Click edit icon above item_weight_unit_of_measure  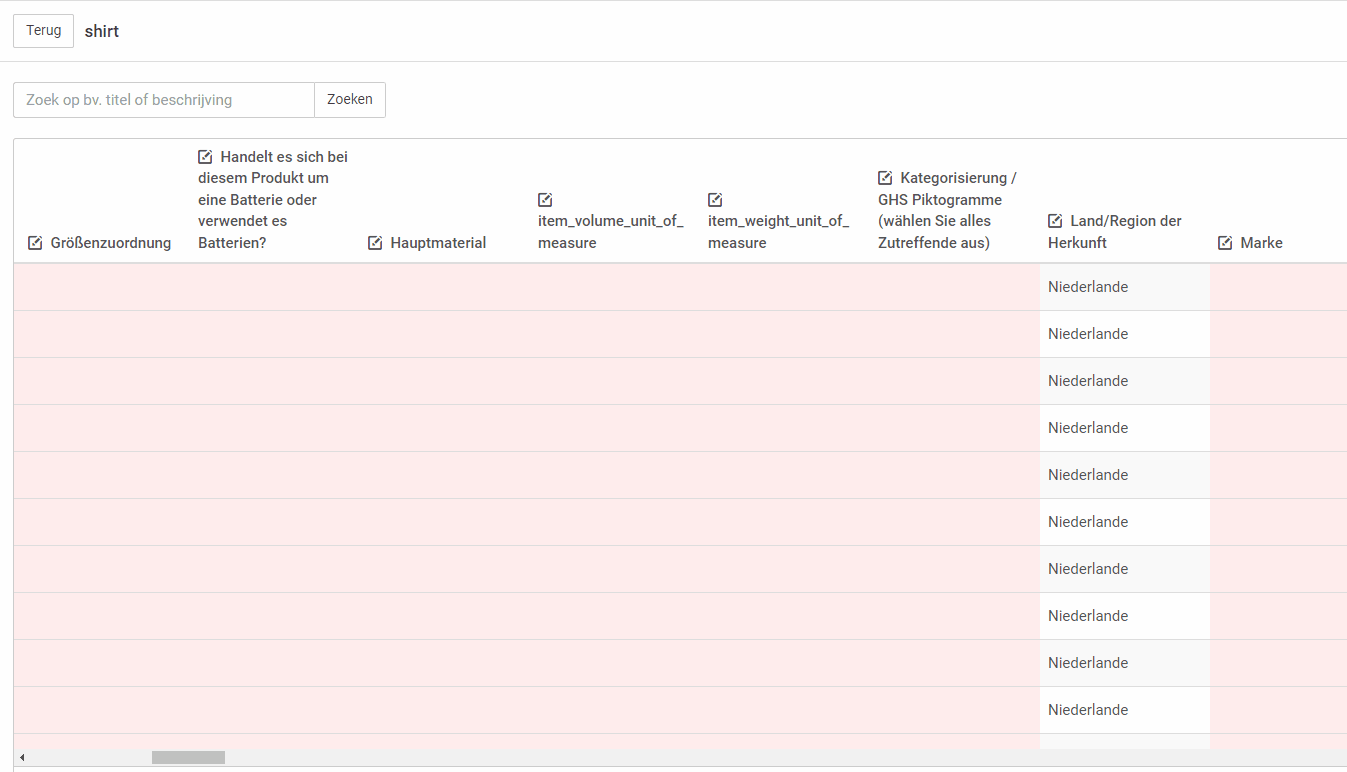(715, 200)
